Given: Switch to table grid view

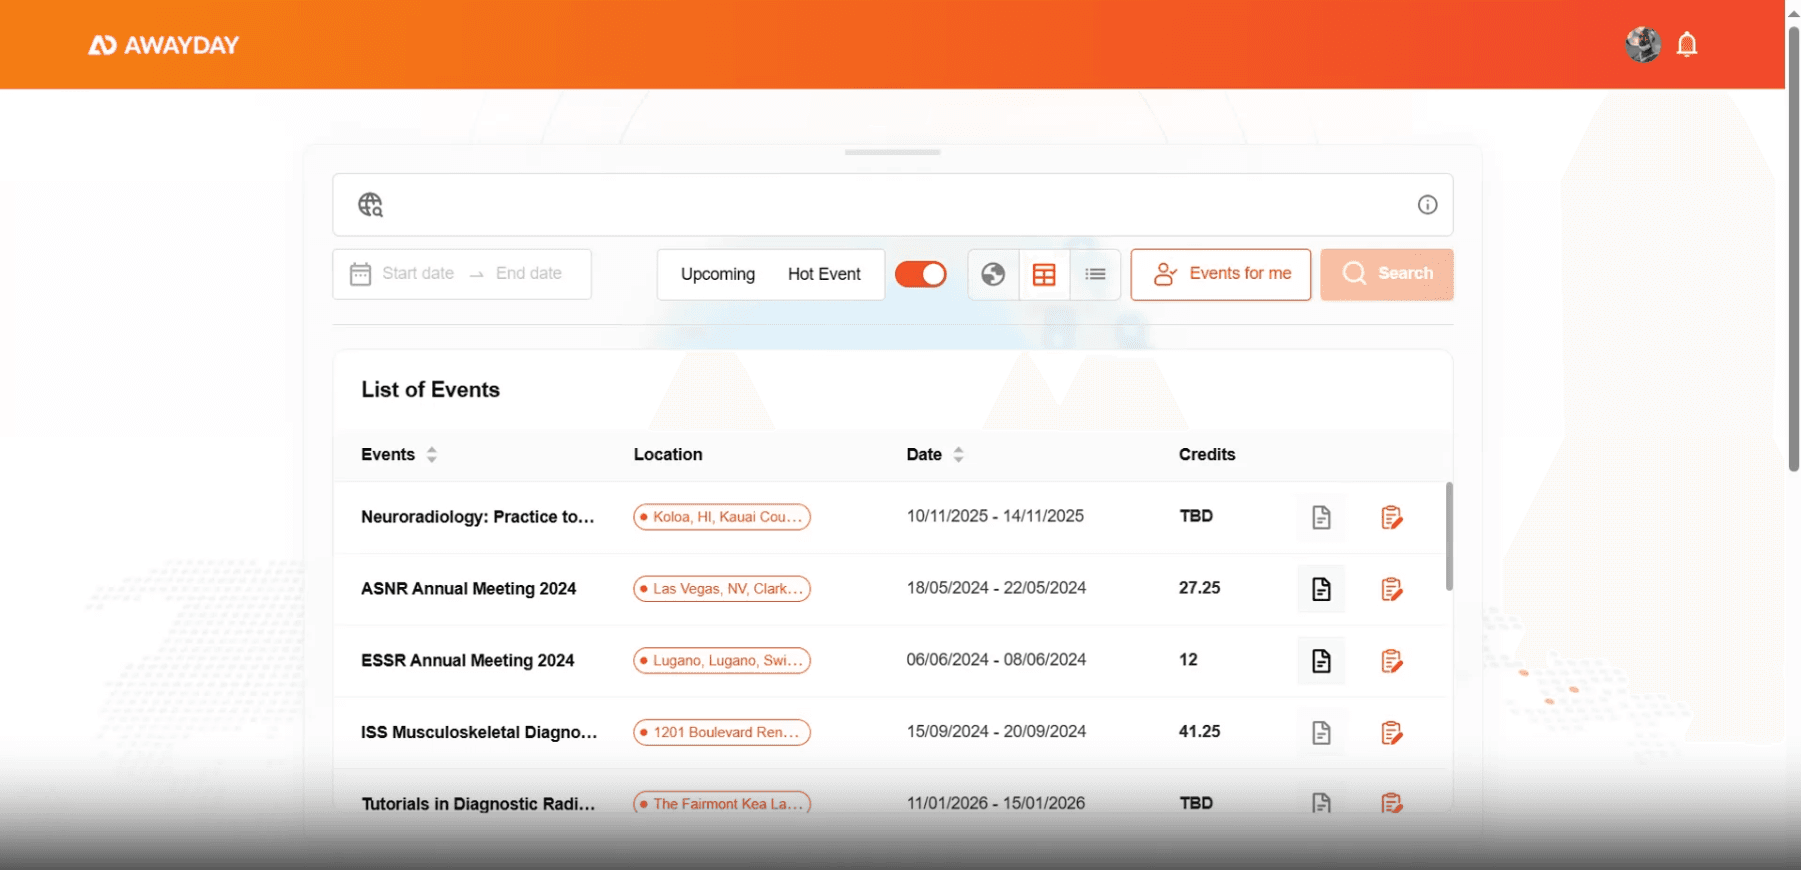Looking at the screenshot, I should (1044, 274).
